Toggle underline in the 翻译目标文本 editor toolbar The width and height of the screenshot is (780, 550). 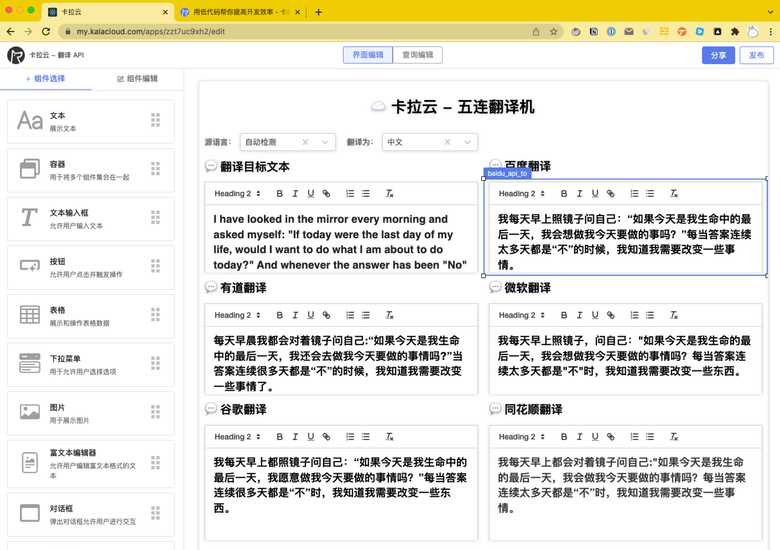311,193
